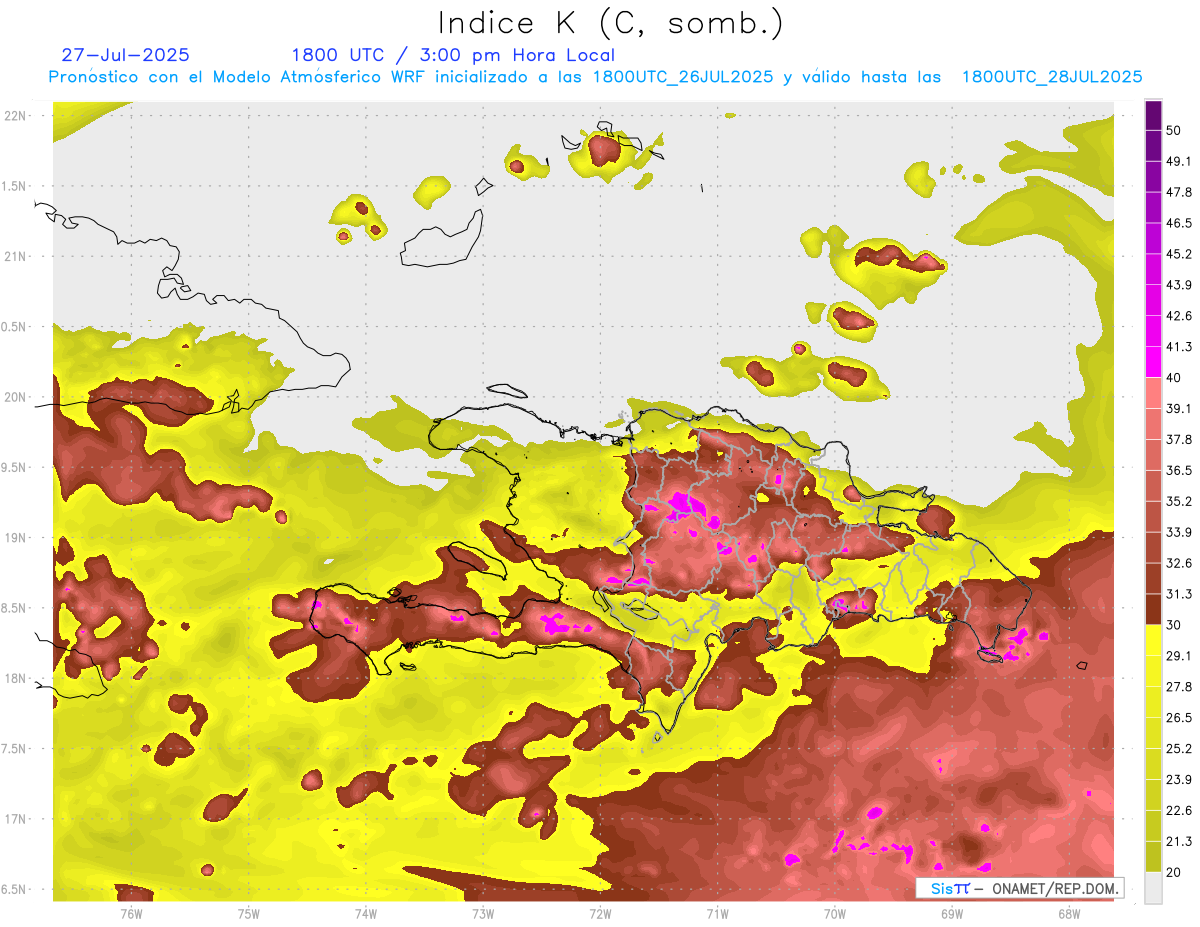Image resolution: width=1200 pixels, height=927 pixels.
Task: Click the longitude axis label '75W'
Action: pyautogui.click(x=249, y=914)
